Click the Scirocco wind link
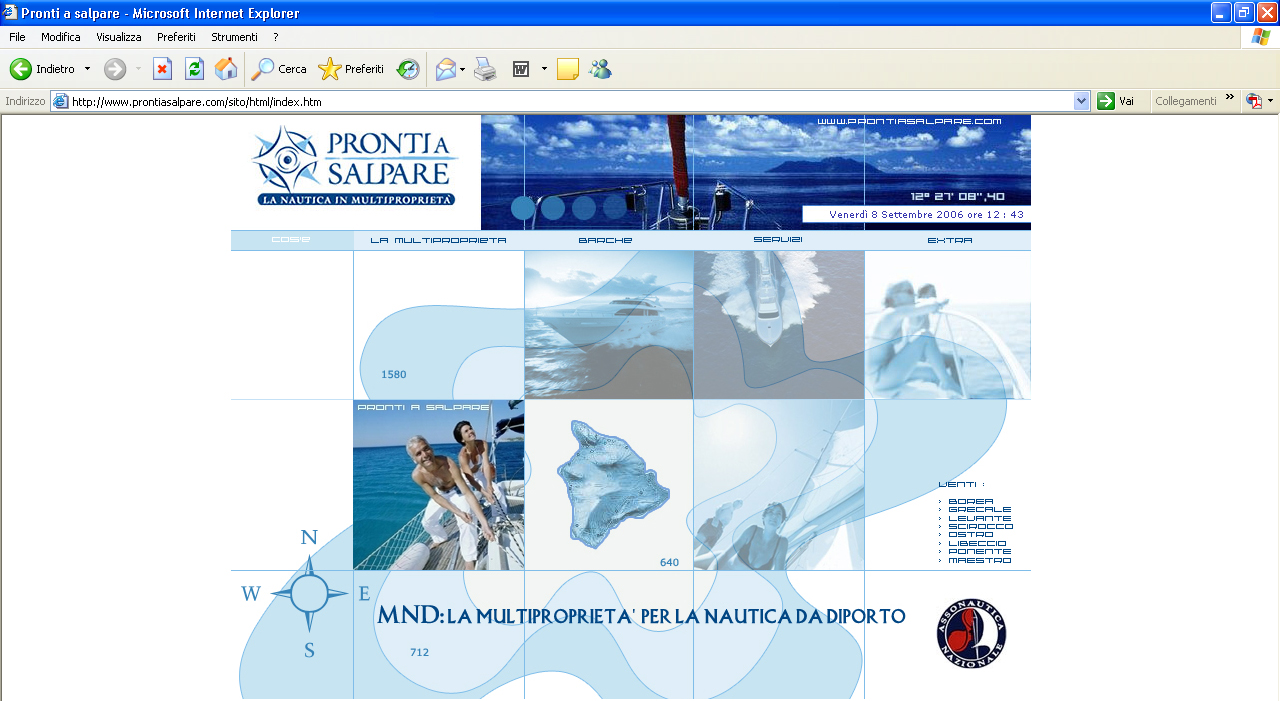The image size is (1280, 701). click(x=980, y=526)
